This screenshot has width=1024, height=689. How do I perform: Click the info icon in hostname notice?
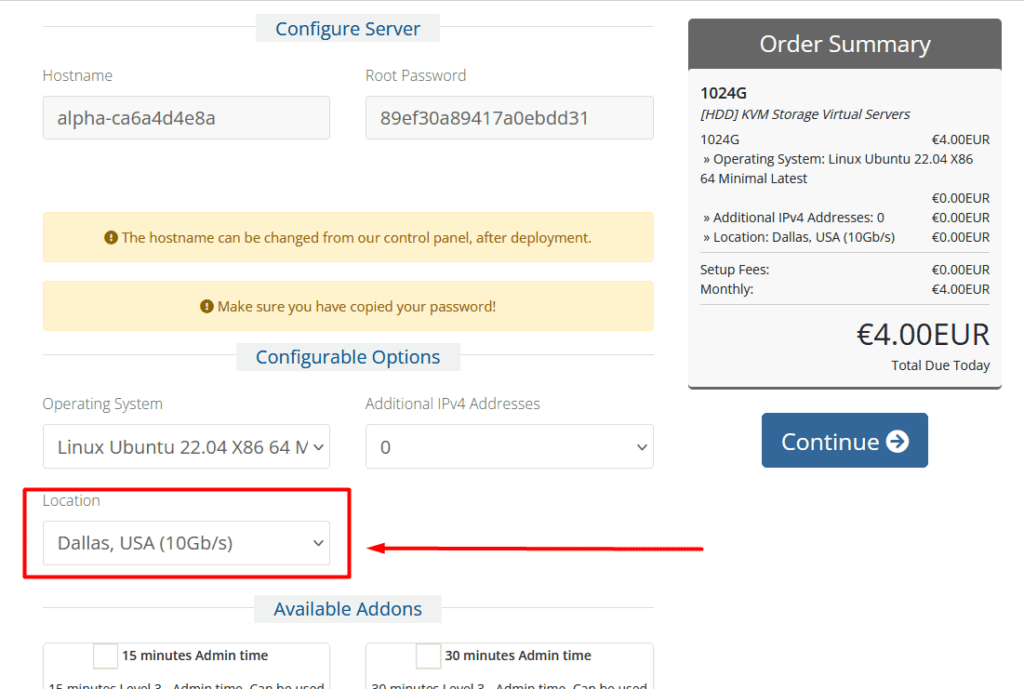click(x=111, y=238)
